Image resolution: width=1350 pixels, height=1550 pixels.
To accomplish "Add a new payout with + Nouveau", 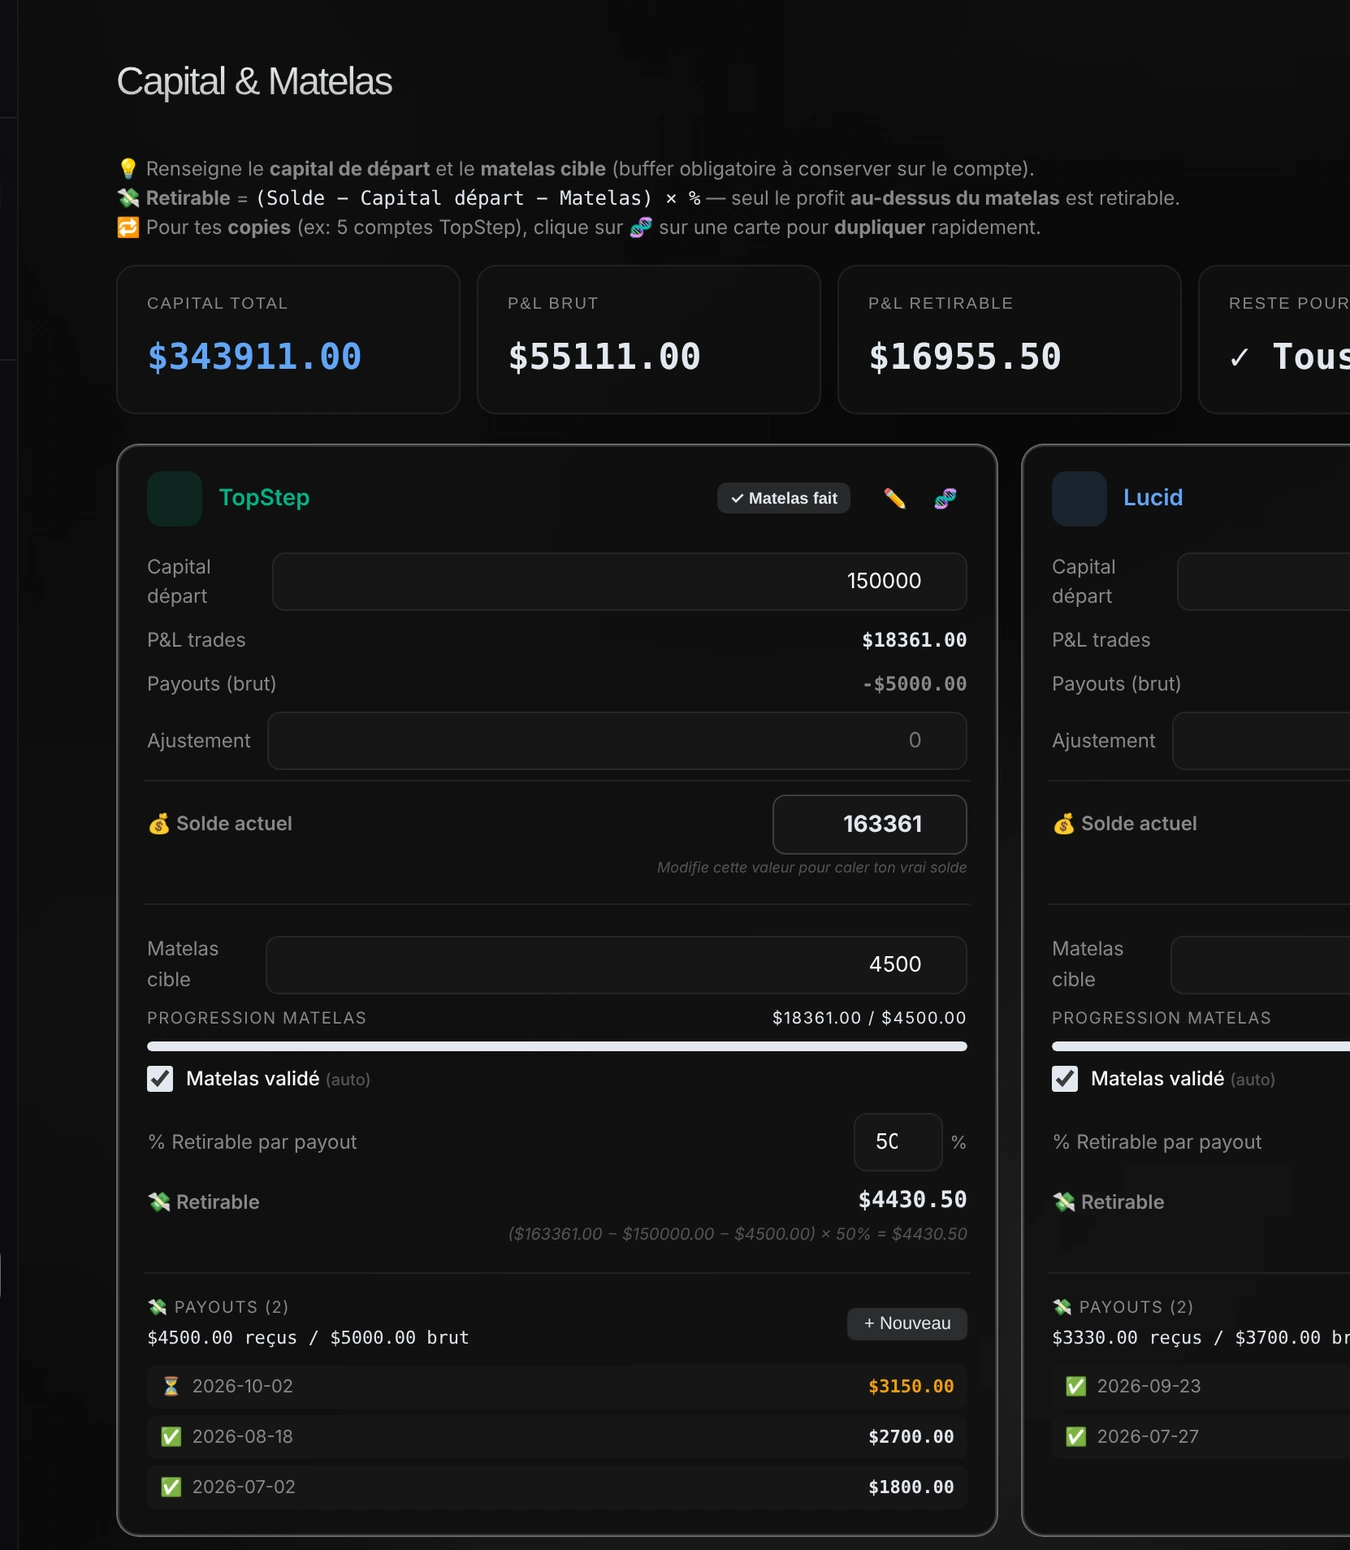I will coord(907,1324).
